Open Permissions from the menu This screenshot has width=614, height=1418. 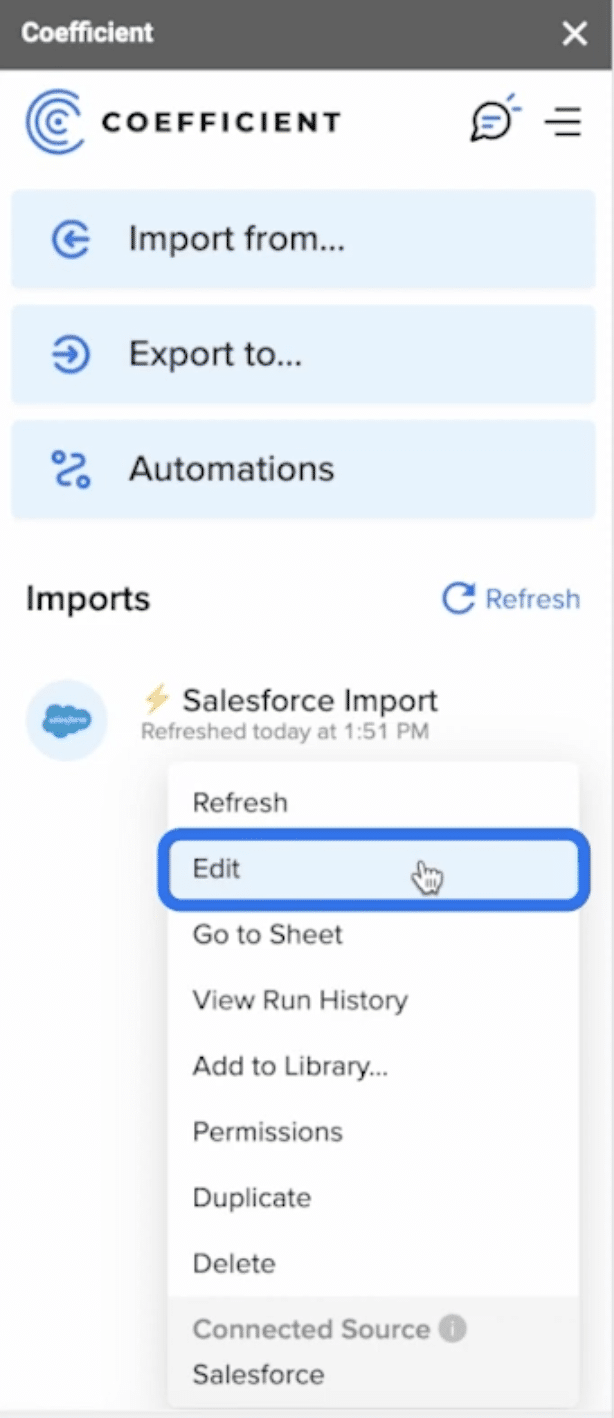373,1132
